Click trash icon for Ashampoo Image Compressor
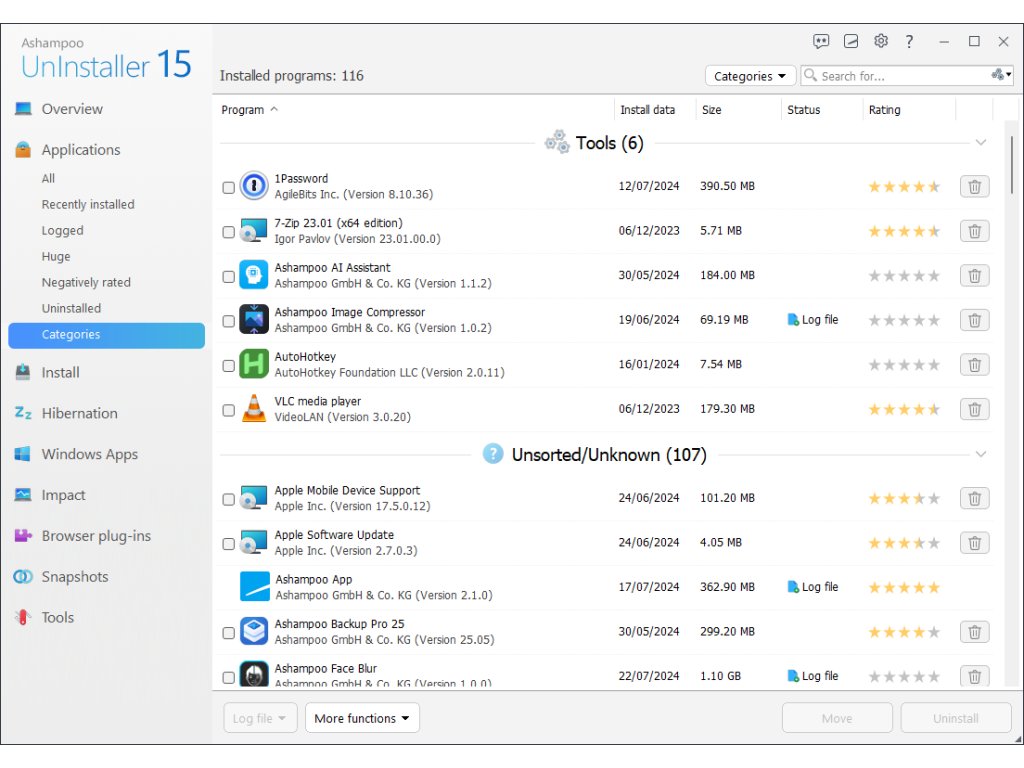Screen dimensions: 1024x768 pos(974,320)
